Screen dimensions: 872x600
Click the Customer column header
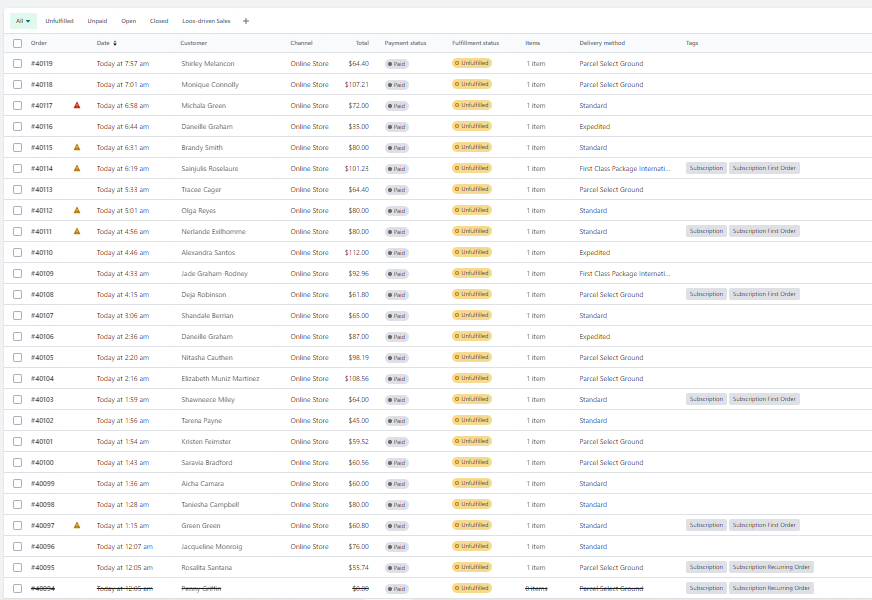click(194, 43)
